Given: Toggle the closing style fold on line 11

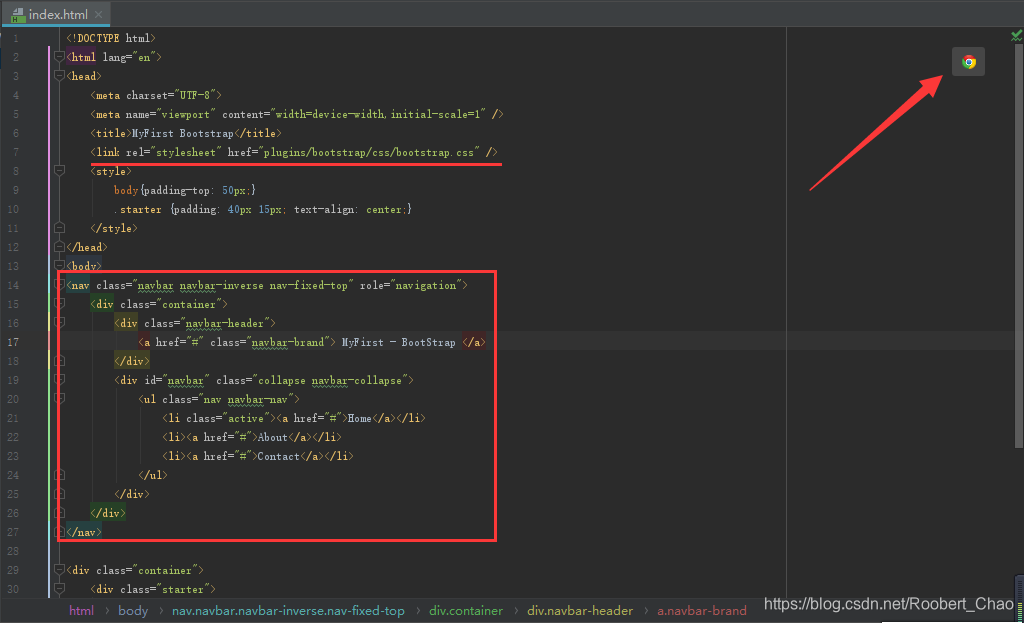Looking at the screenshot, I should point(59,228).
